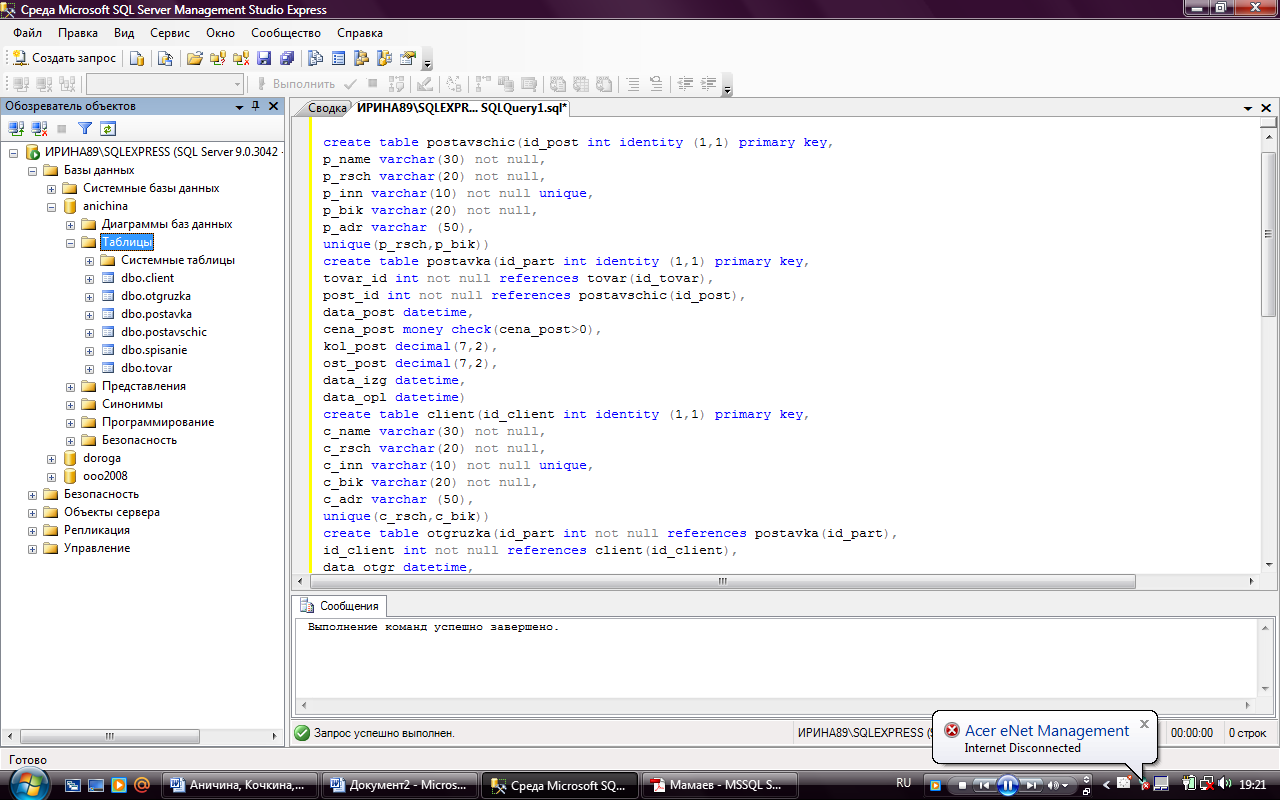Open the Вид menu
The width and height of the screenshot is (1280, 800).
[x=124, y=33]
